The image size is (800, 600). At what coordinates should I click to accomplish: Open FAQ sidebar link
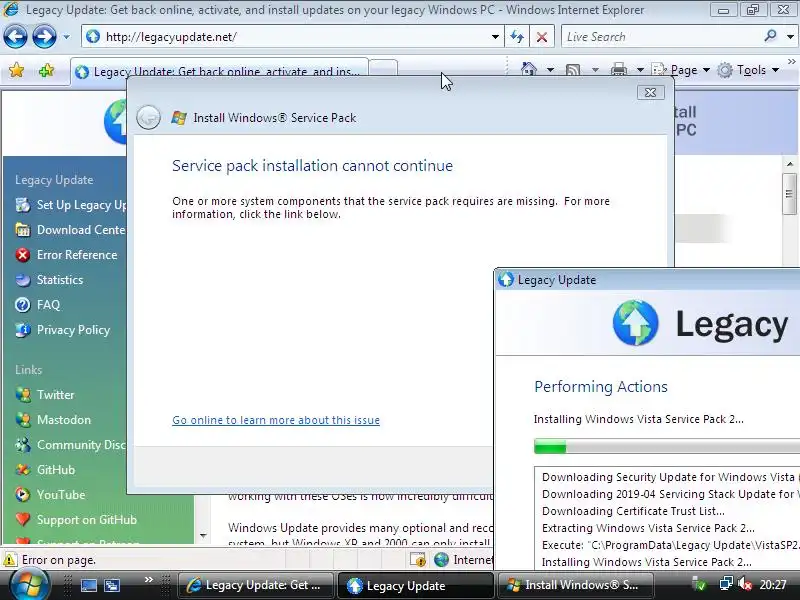pos(38,305)
